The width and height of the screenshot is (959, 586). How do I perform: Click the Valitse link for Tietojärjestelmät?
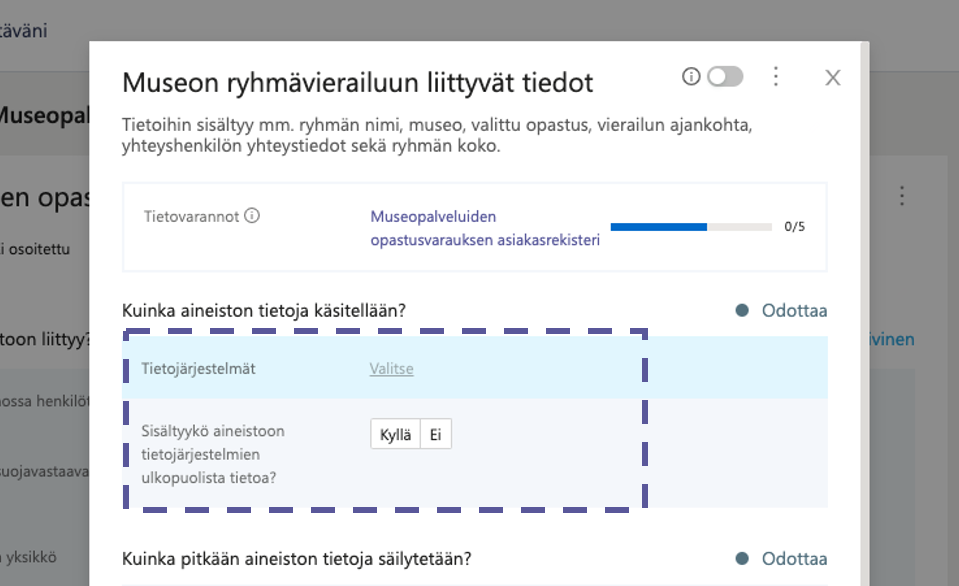pos(391,369)
